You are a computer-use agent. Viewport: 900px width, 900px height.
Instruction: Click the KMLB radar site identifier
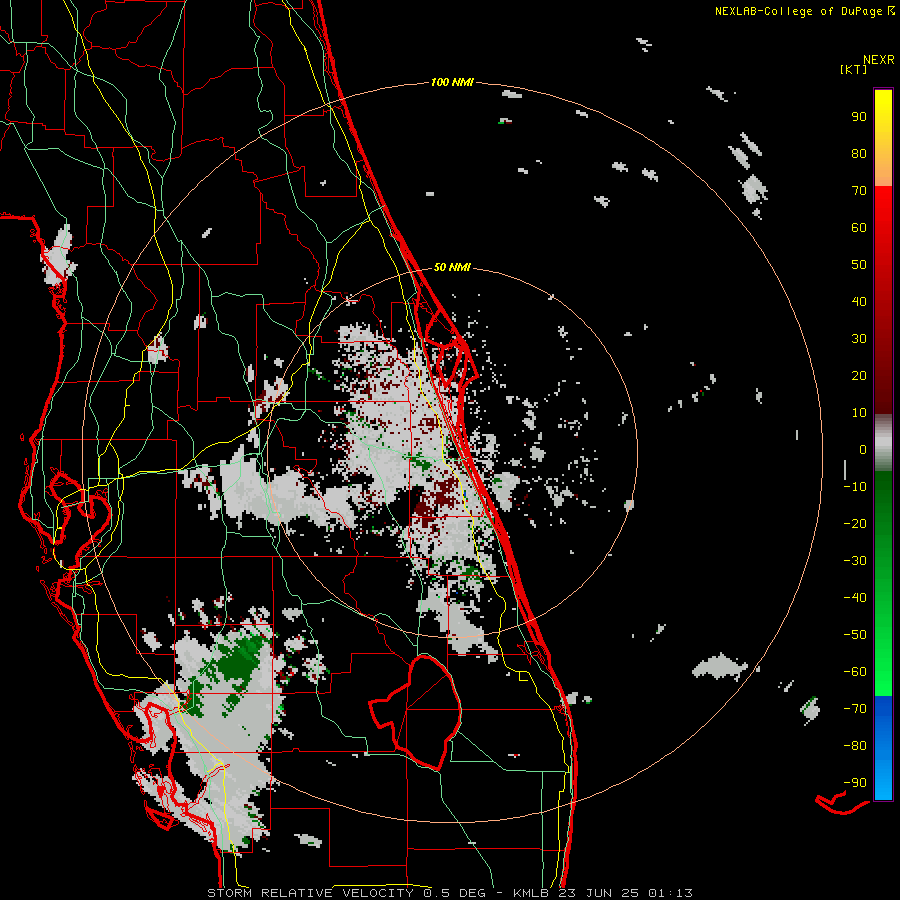[531, 893]
